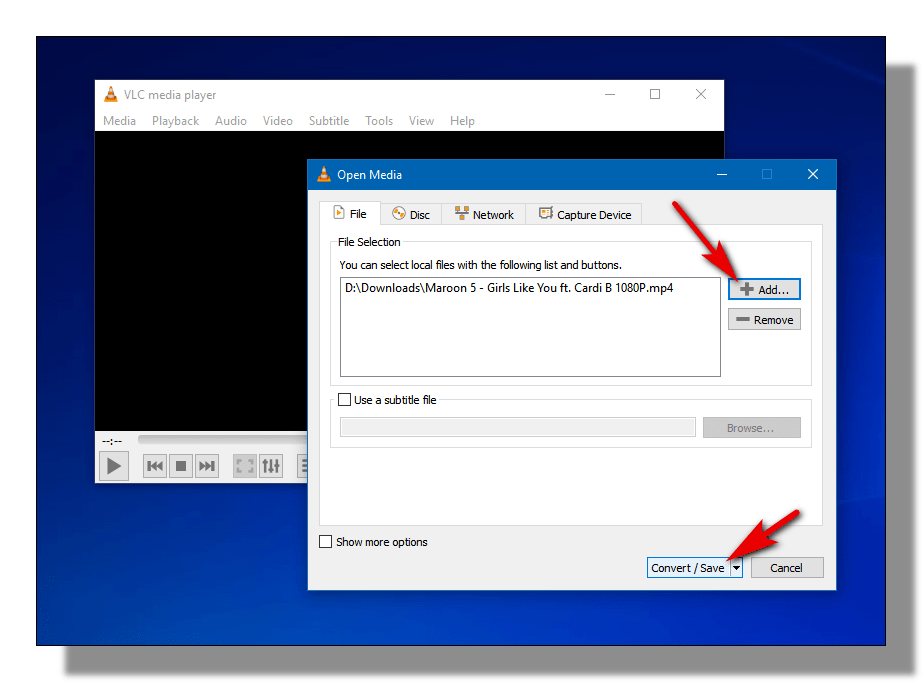
Task: Enable the Use a subtitle file checkbox
Action: [x=344, y=399]
